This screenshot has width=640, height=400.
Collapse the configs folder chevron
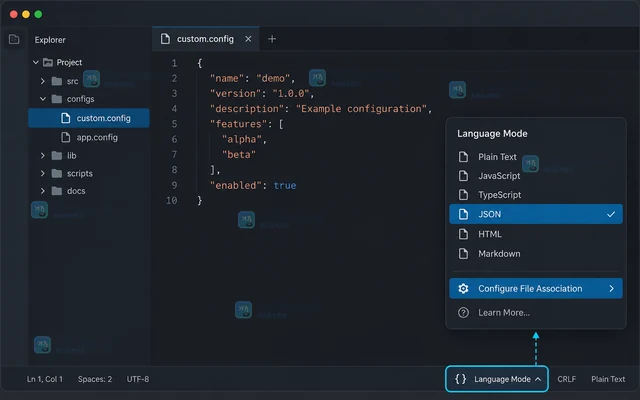[43, 99]
